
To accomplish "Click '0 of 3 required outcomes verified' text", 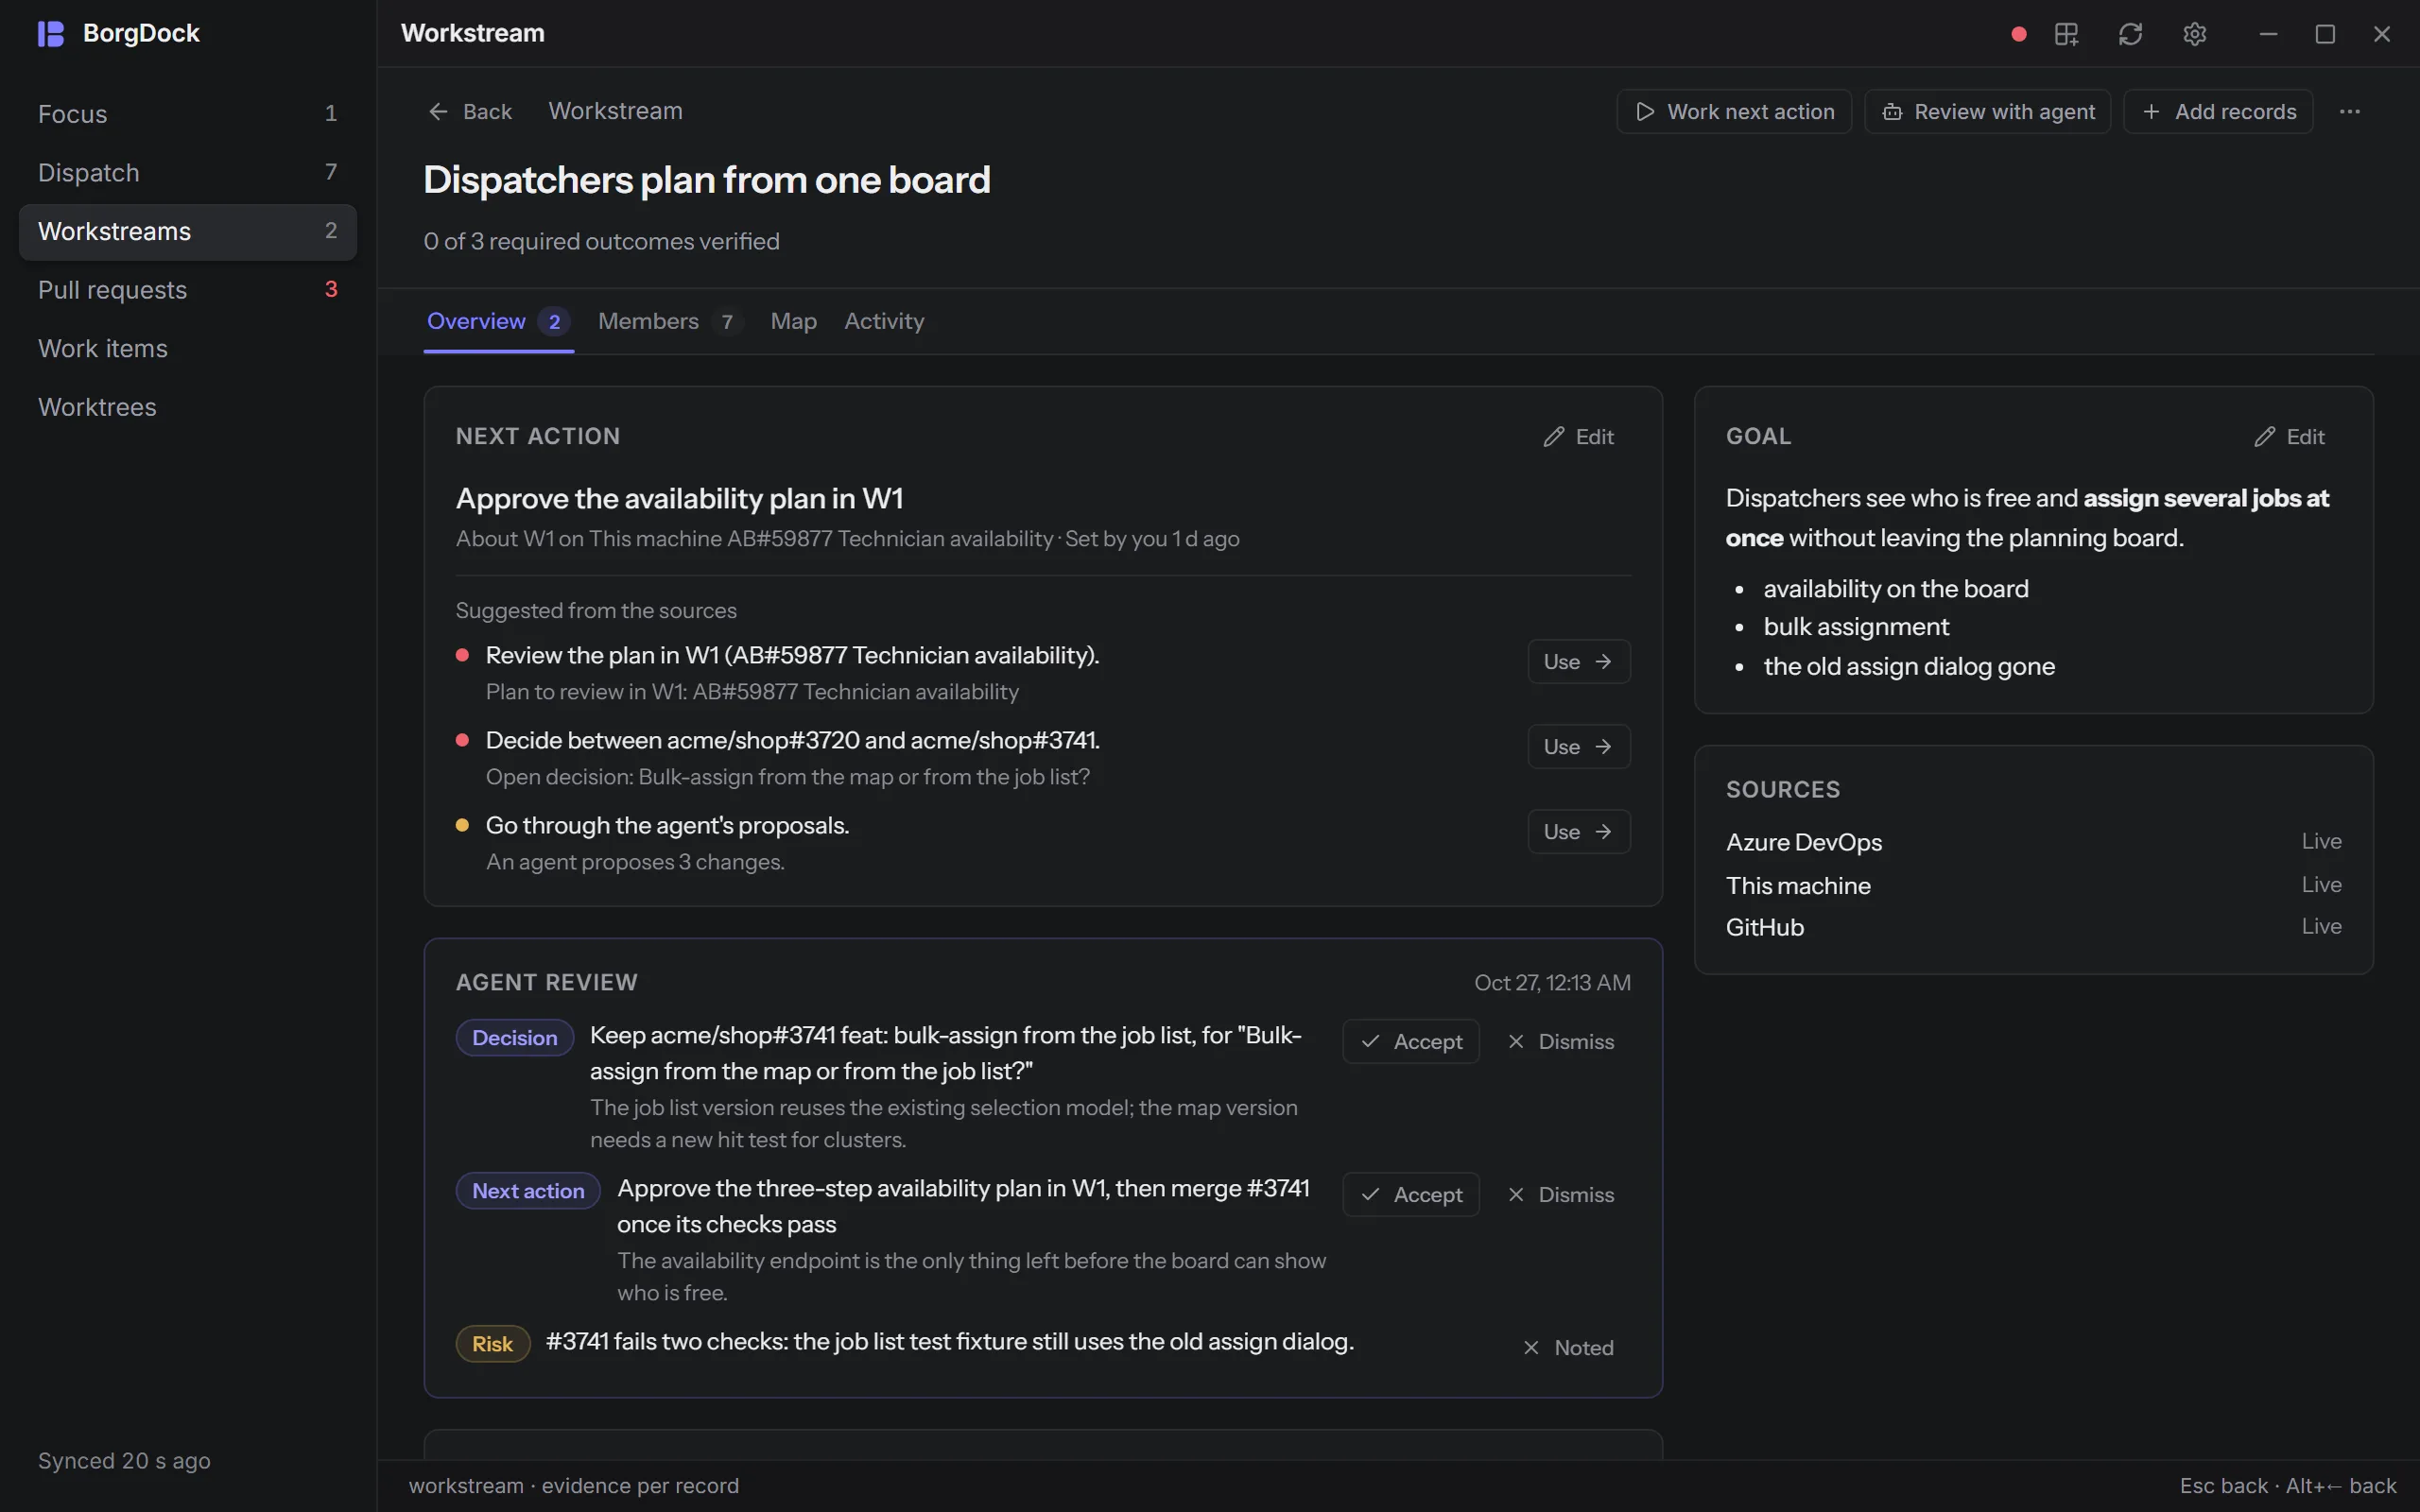I will tap(601, 242).
